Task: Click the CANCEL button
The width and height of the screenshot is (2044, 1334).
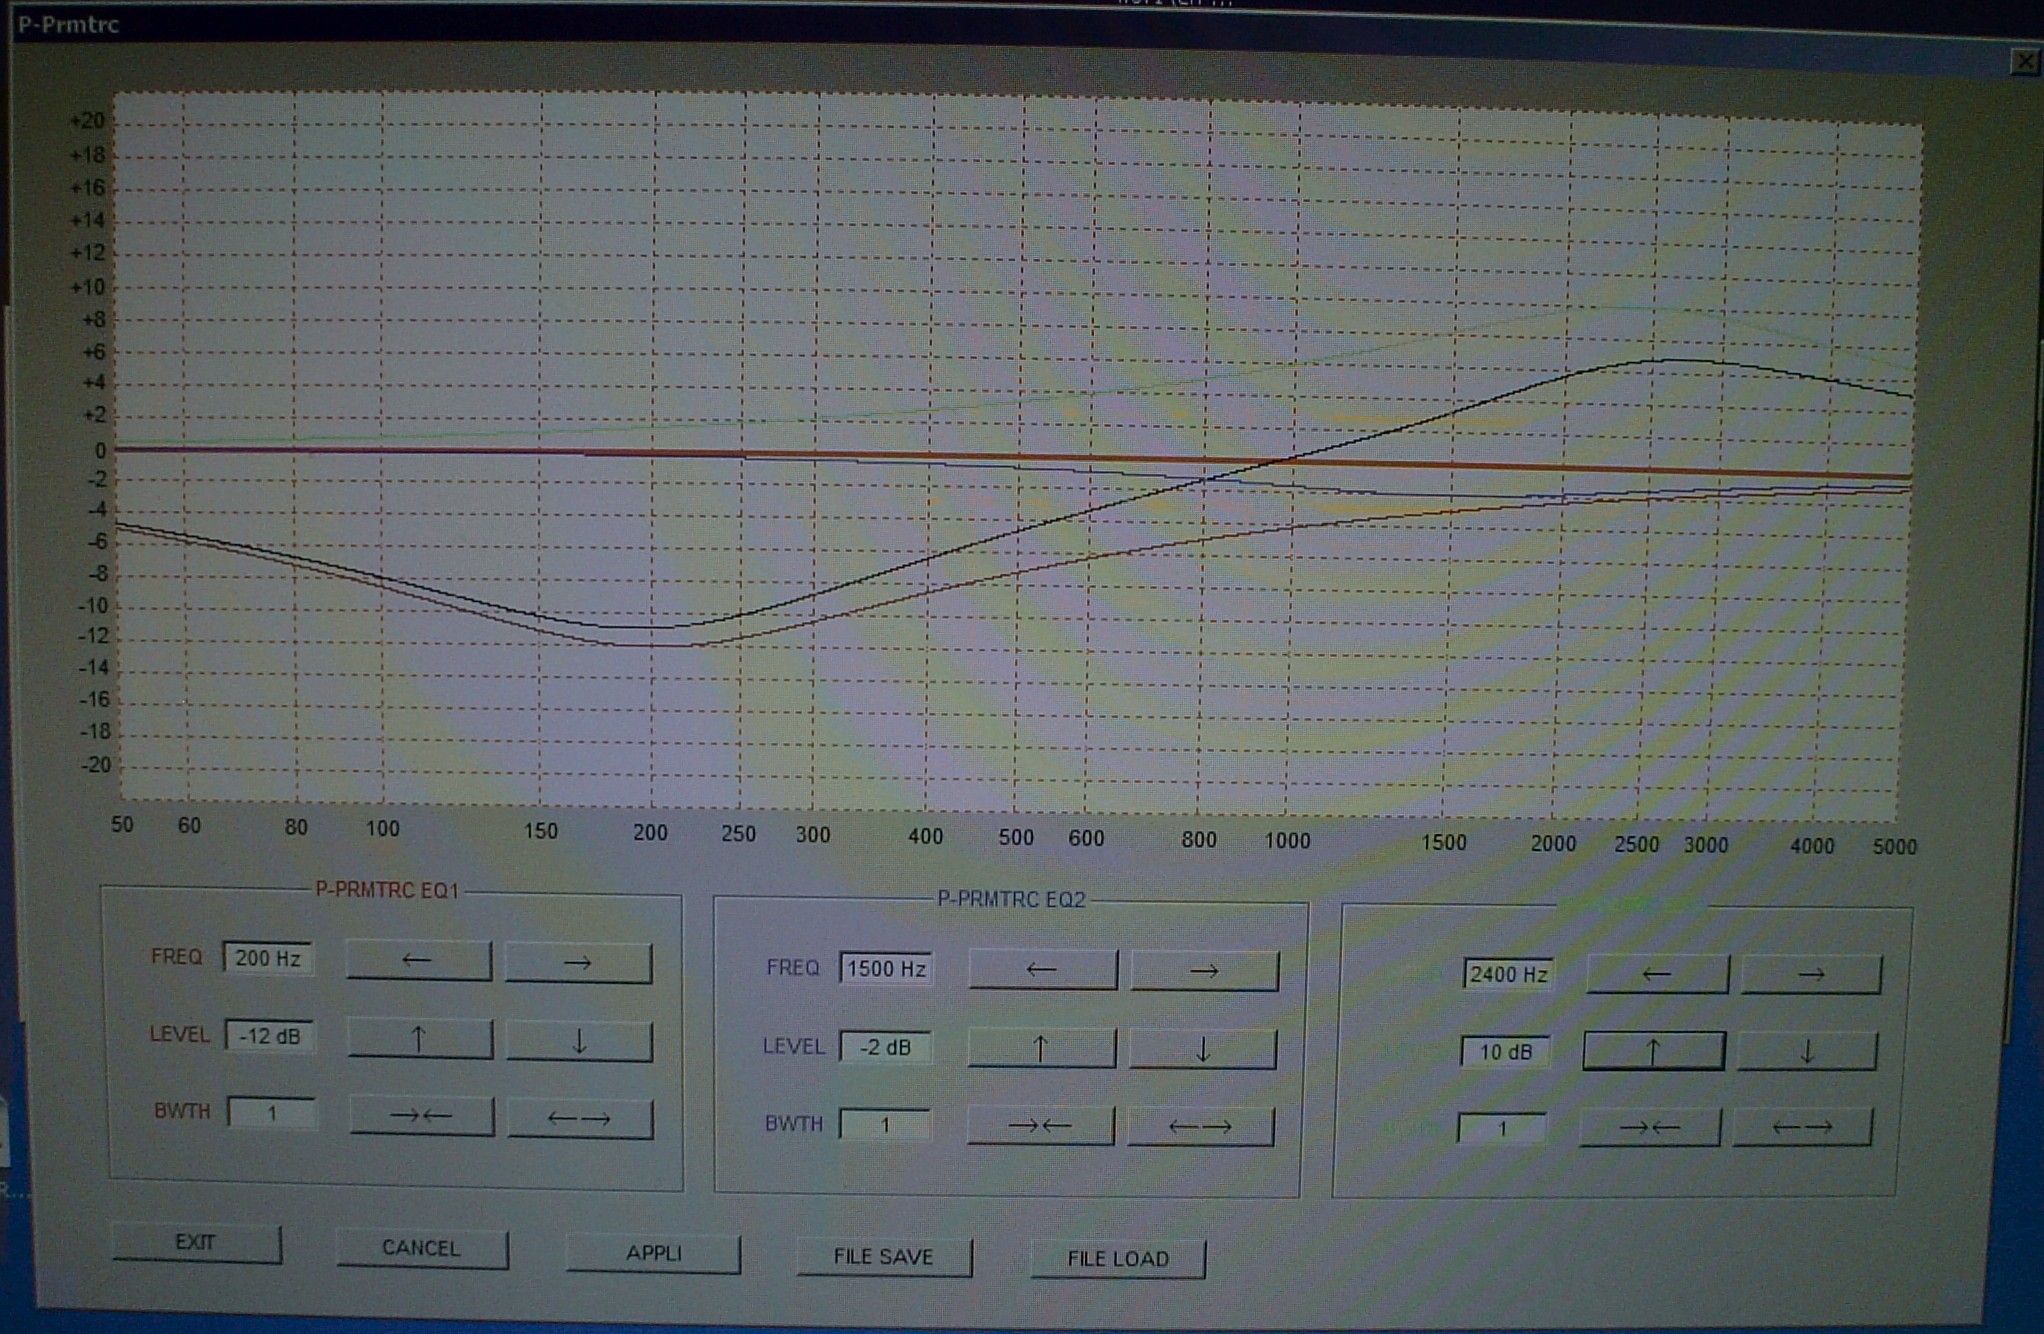Action: click(x=421, y=1248)
